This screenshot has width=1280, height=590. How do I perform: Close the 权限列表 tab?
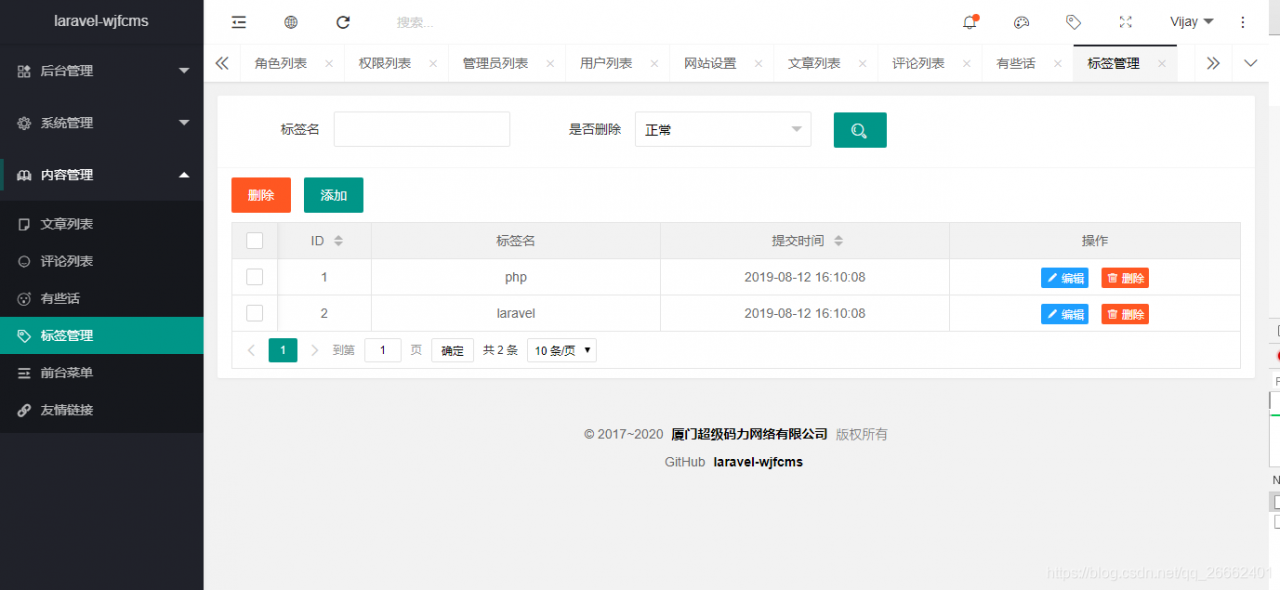(433, 64)
